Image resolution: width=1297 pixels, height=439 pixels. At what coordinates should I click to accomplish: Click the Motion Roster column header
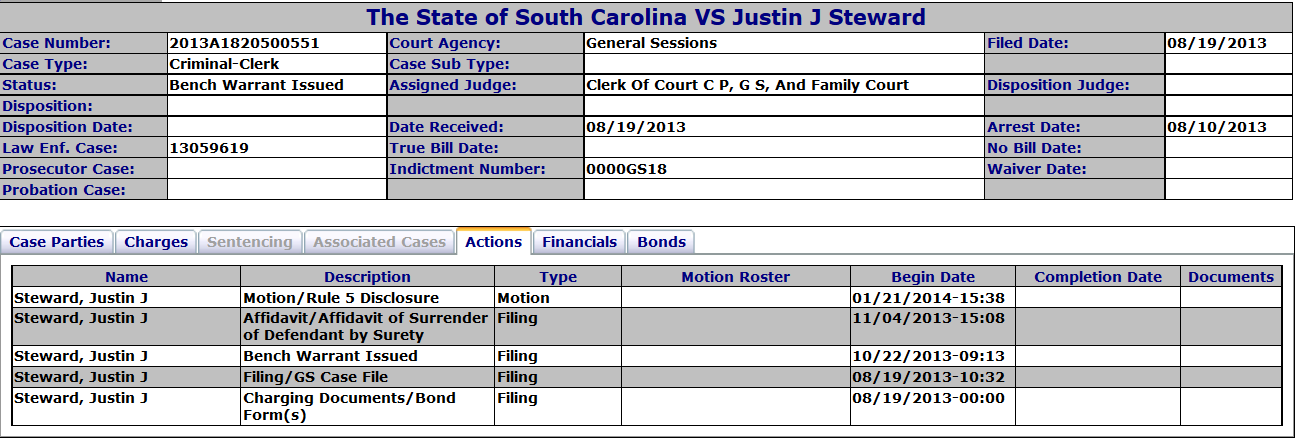735,277
